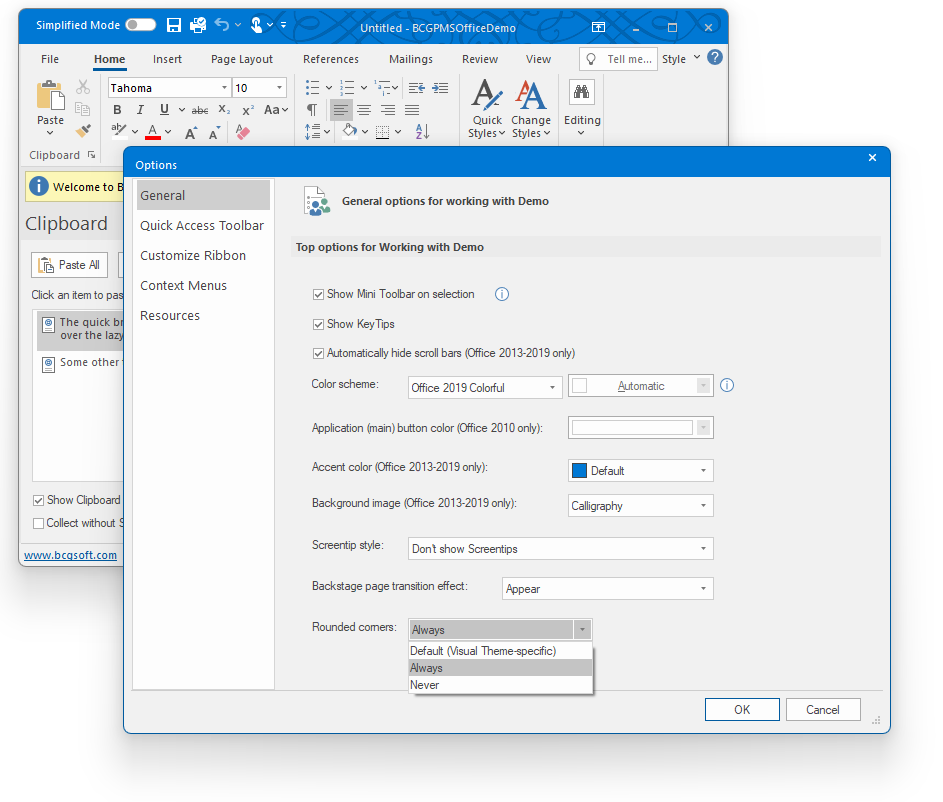This screenshot has height=802, width=943.
Task: Switch to the Mailings ribbon tab
Action: click(x=410, y=59)
